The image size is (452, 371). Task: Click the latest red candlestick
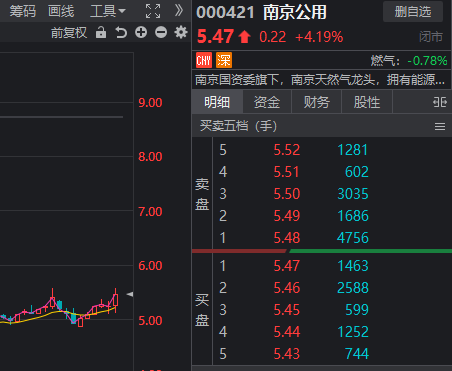[x=116, y=299]
